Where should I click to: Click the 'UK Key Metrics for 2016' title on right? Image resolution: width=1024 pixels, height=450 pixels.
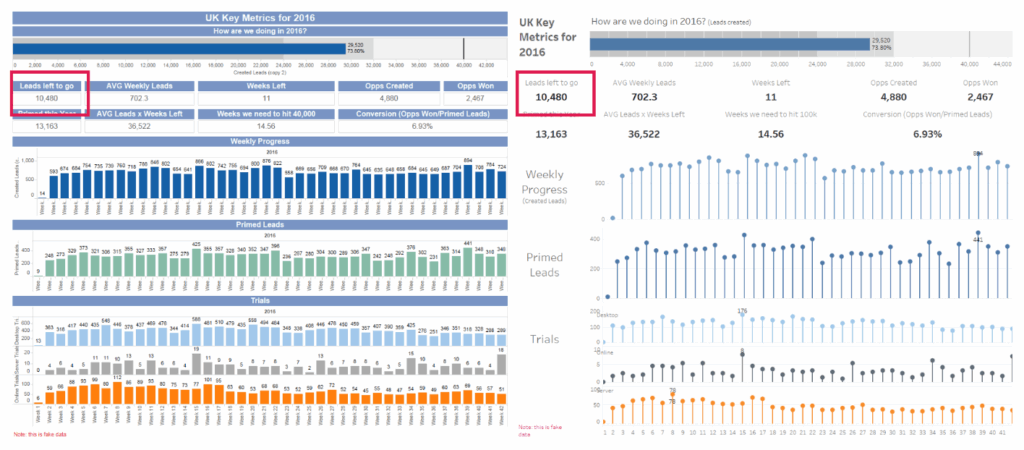tap(545, 37)
